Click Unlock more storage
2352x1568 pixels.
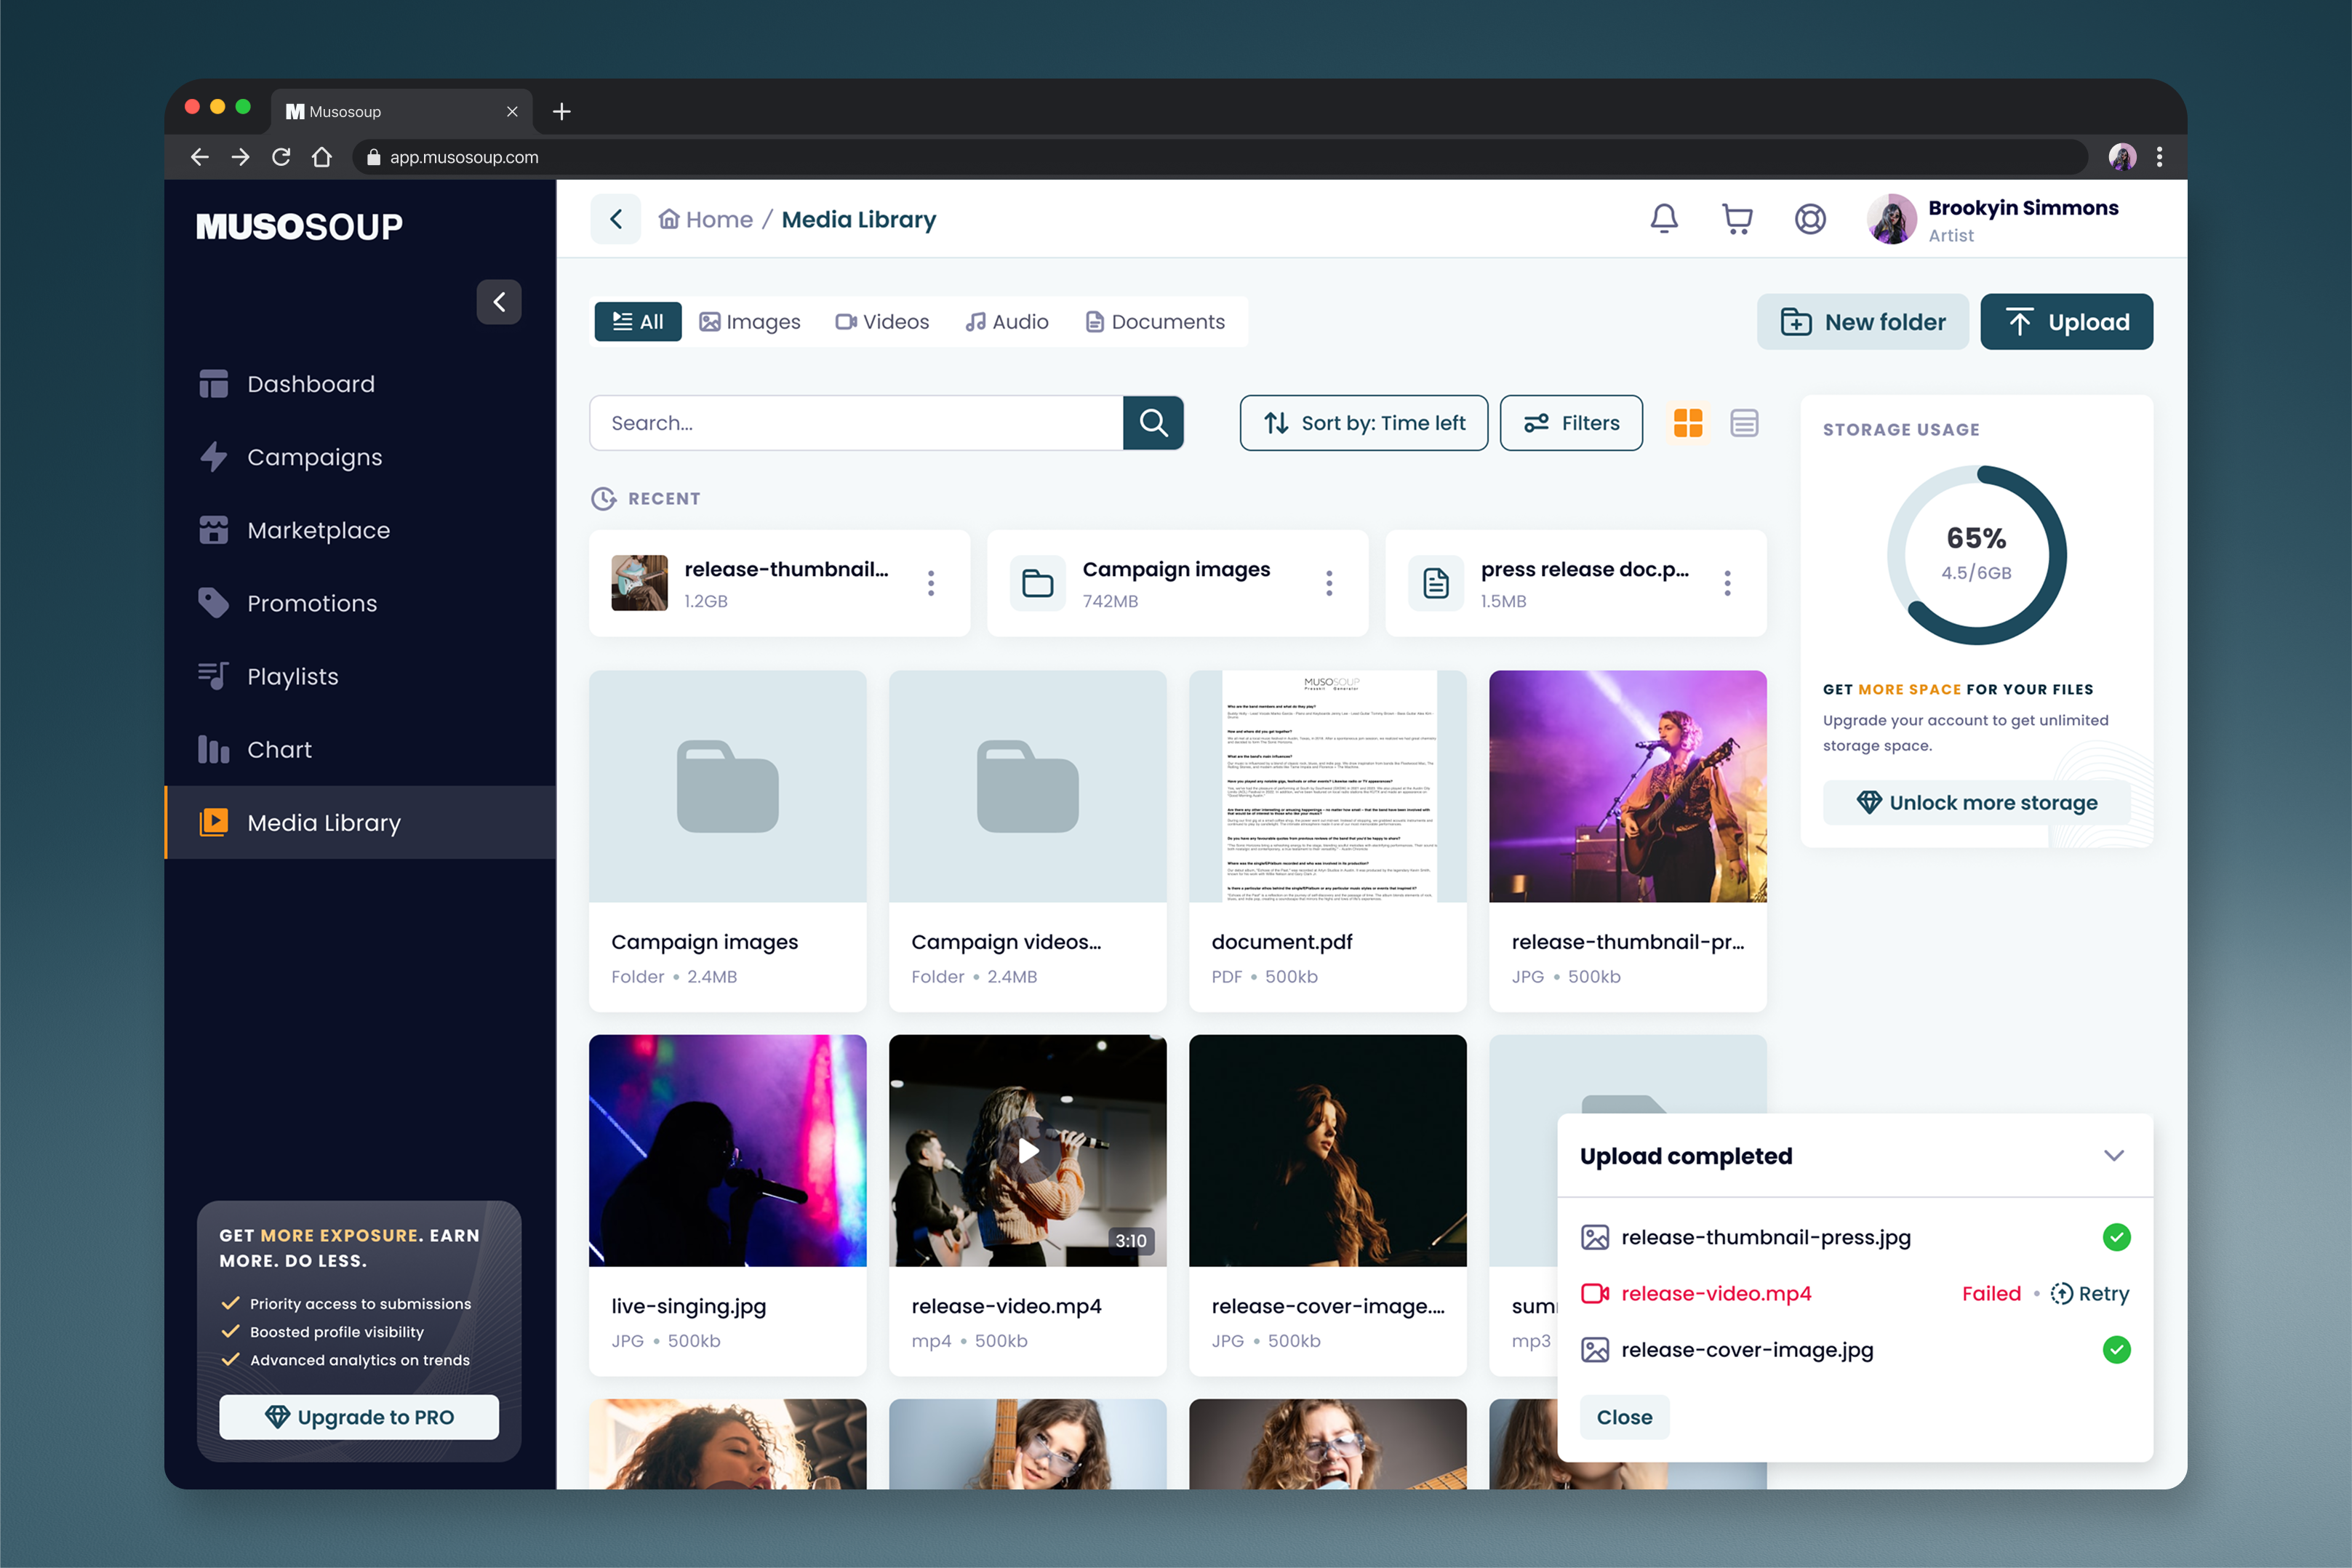tap(1977, 803)
